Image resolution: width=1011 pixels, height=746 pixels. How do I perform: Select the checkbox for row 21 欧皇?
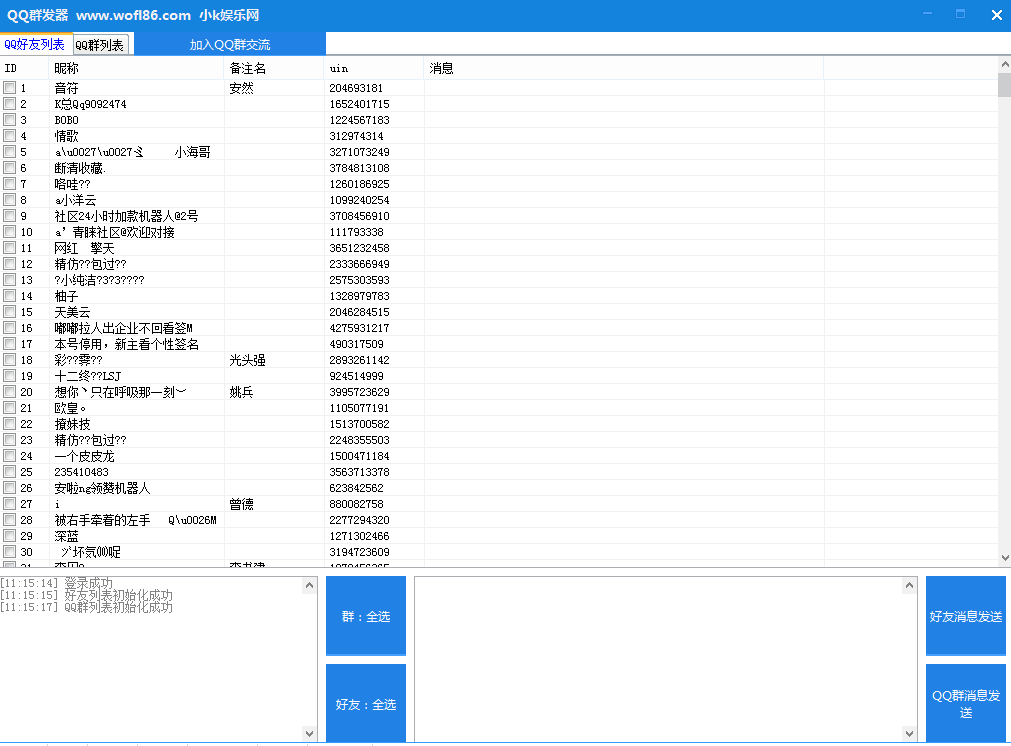[x=10, y=407]
